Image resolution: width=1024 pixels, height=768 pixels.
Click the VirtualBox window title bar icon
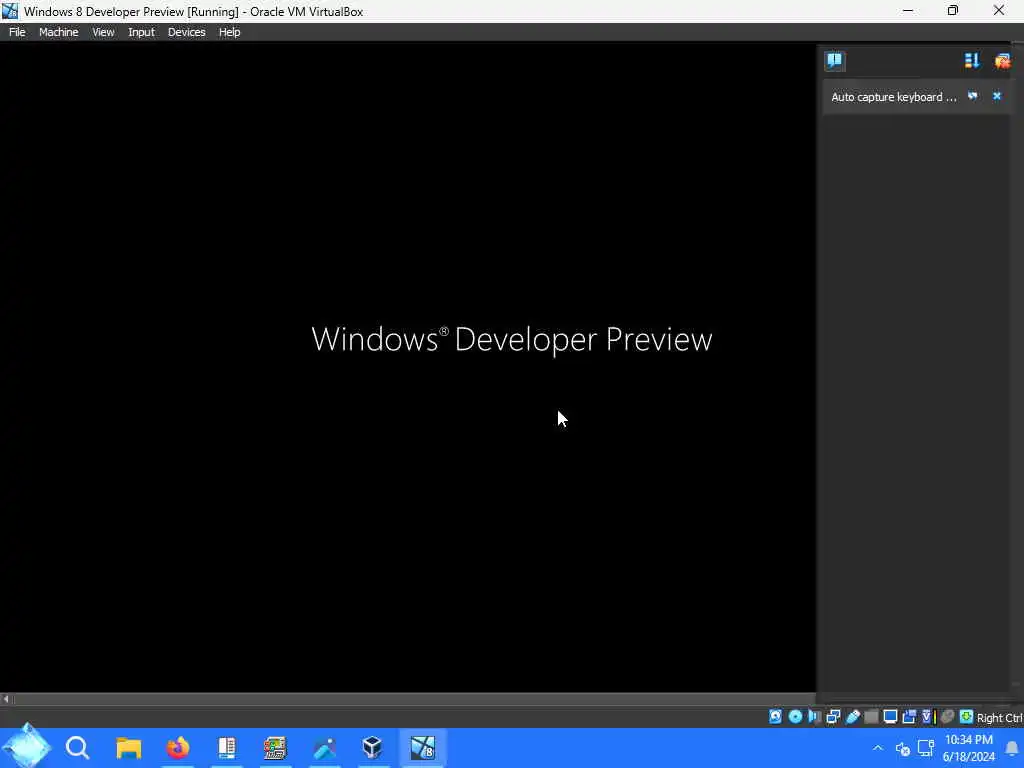[x=10, y=11]
